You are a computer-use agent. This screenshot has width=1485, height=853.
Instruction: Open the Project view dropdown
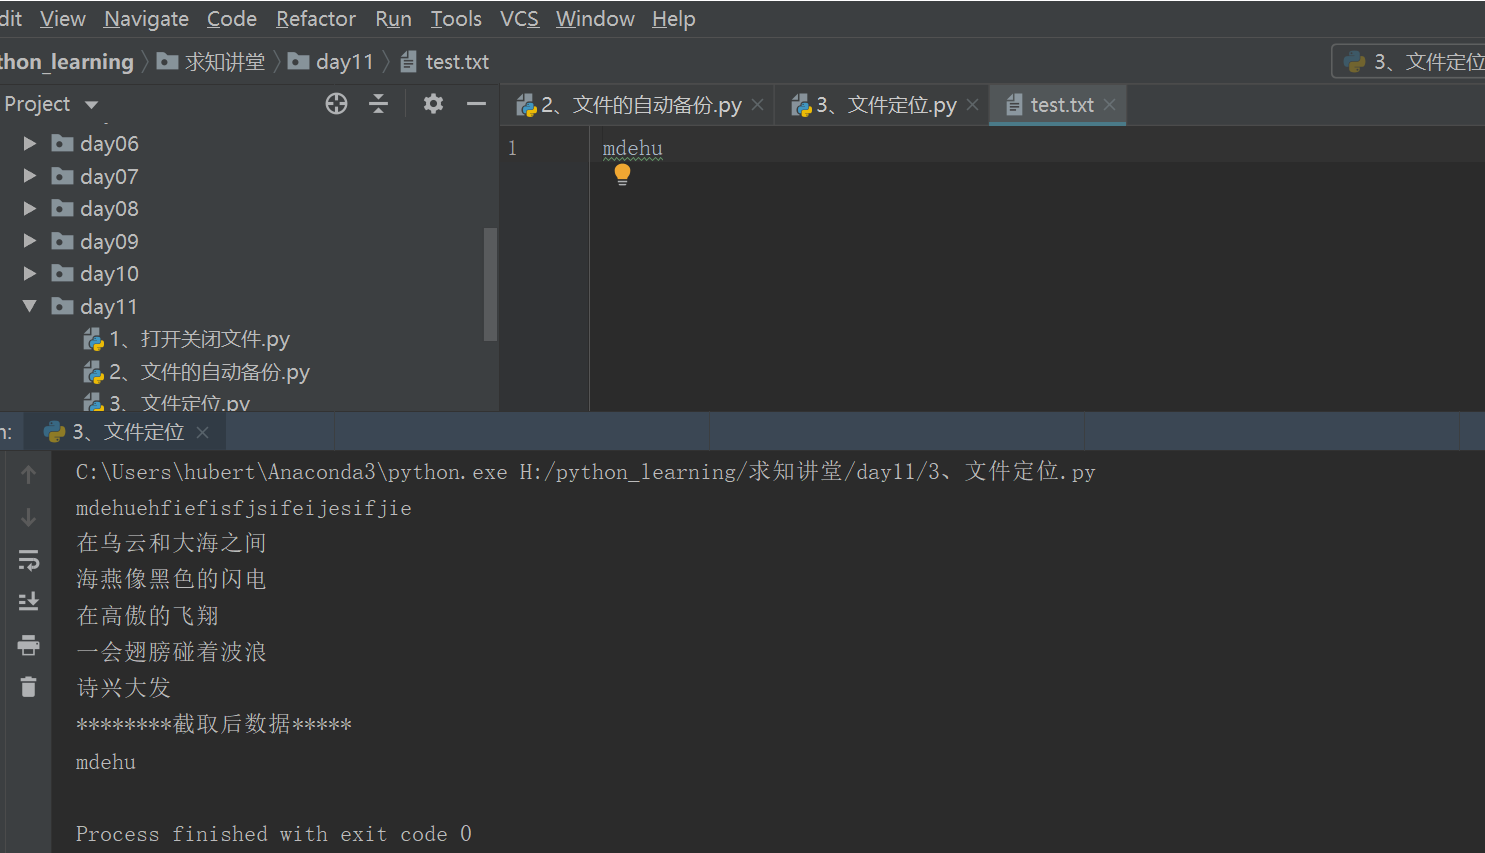tap(92, 105)
